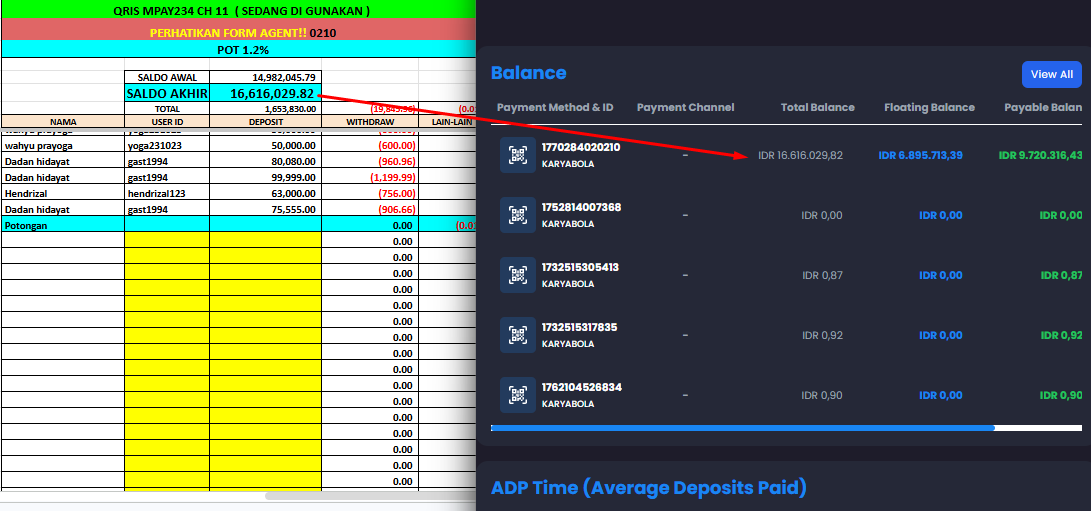Select withdraw (600.00) cell

[x=370, y=146]
